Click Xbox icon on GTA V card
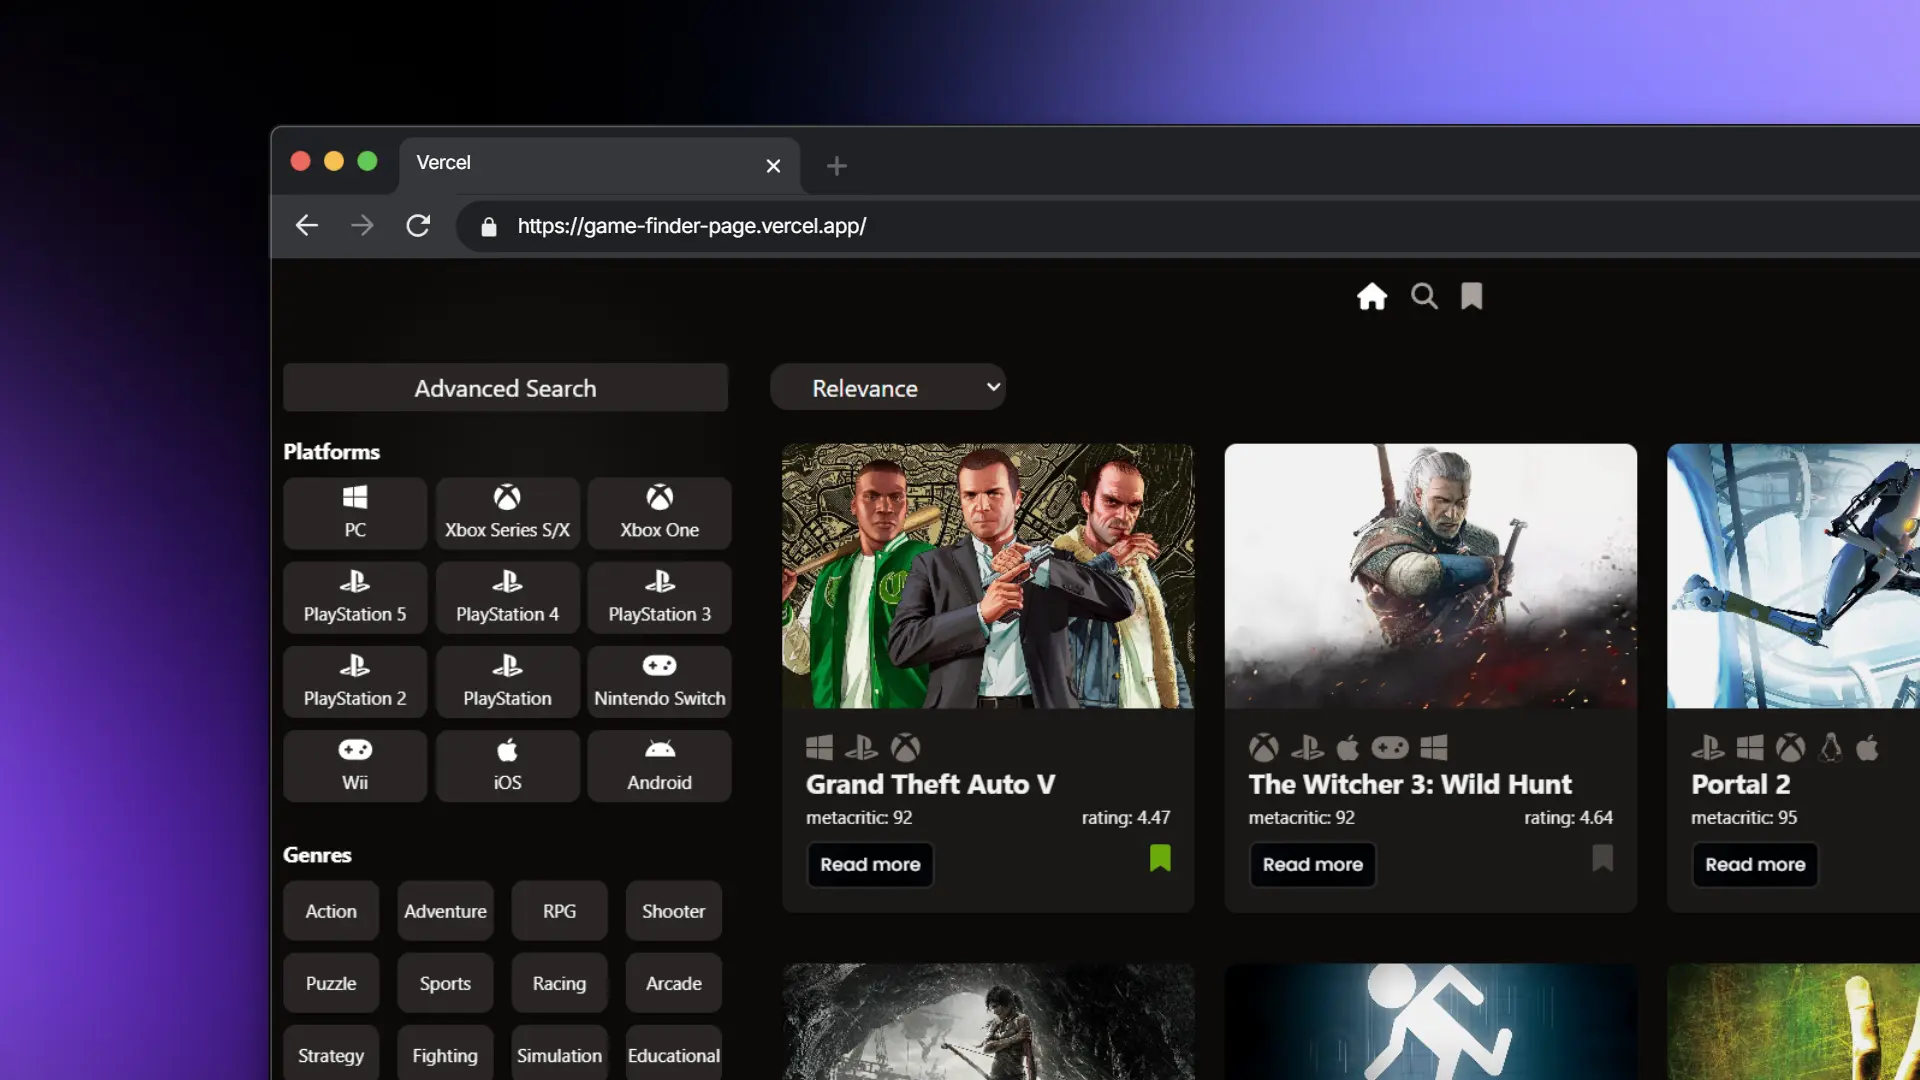Viewport: 1920px width, 1080px height. pos(905,747)
